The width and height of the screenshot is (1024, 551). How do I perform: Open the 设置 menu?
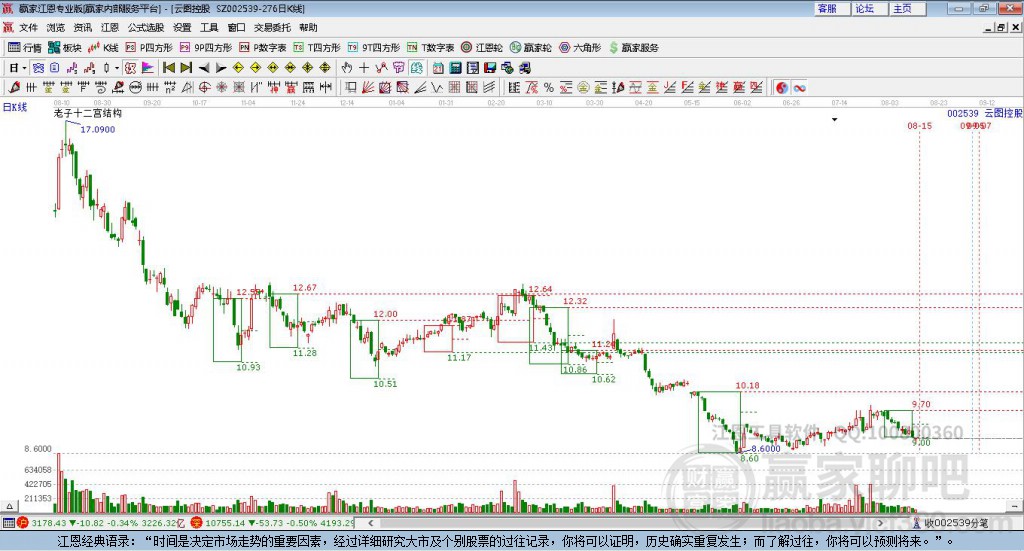182,27
